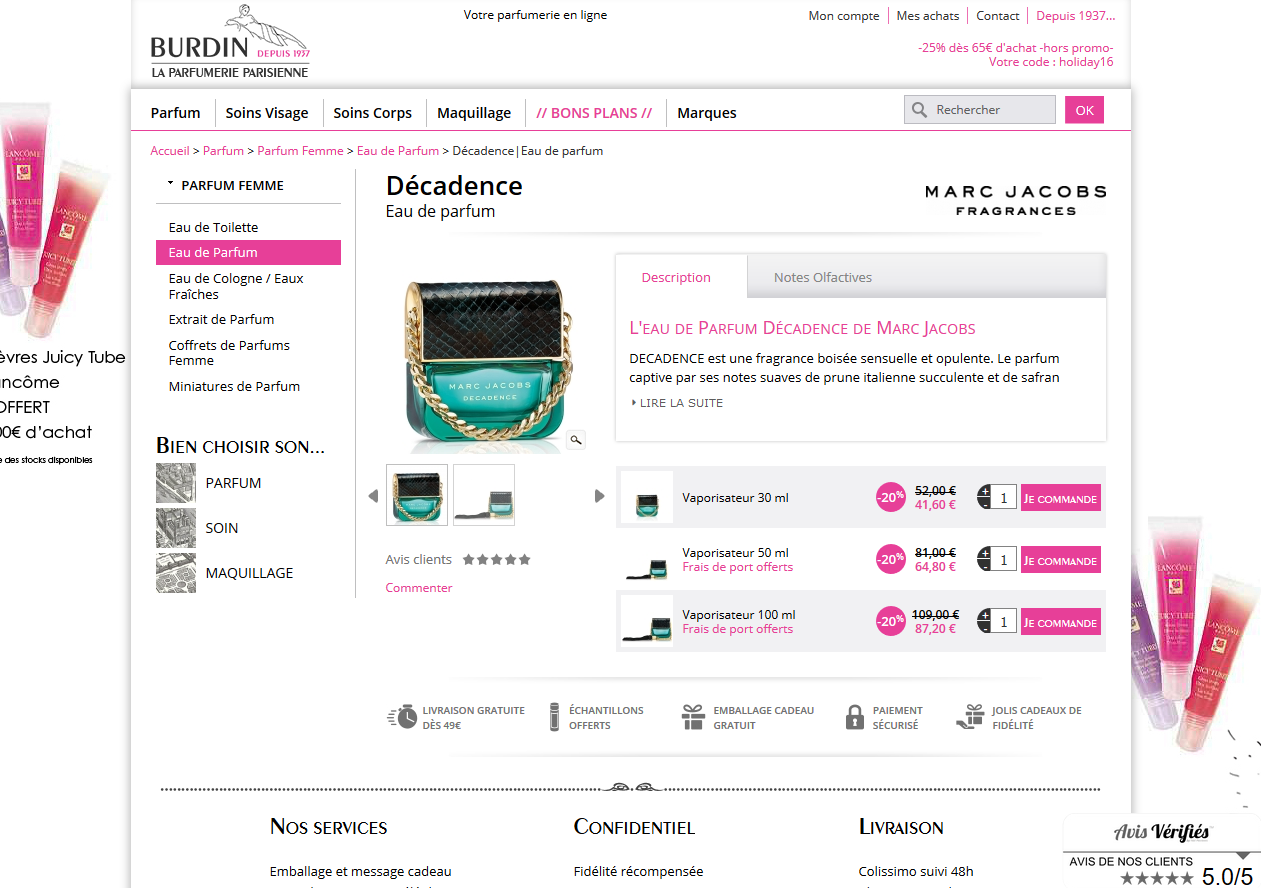Adjust quantity stepper for 100 ml
The height and width of the screenshot is (888, 1261).
984,621
